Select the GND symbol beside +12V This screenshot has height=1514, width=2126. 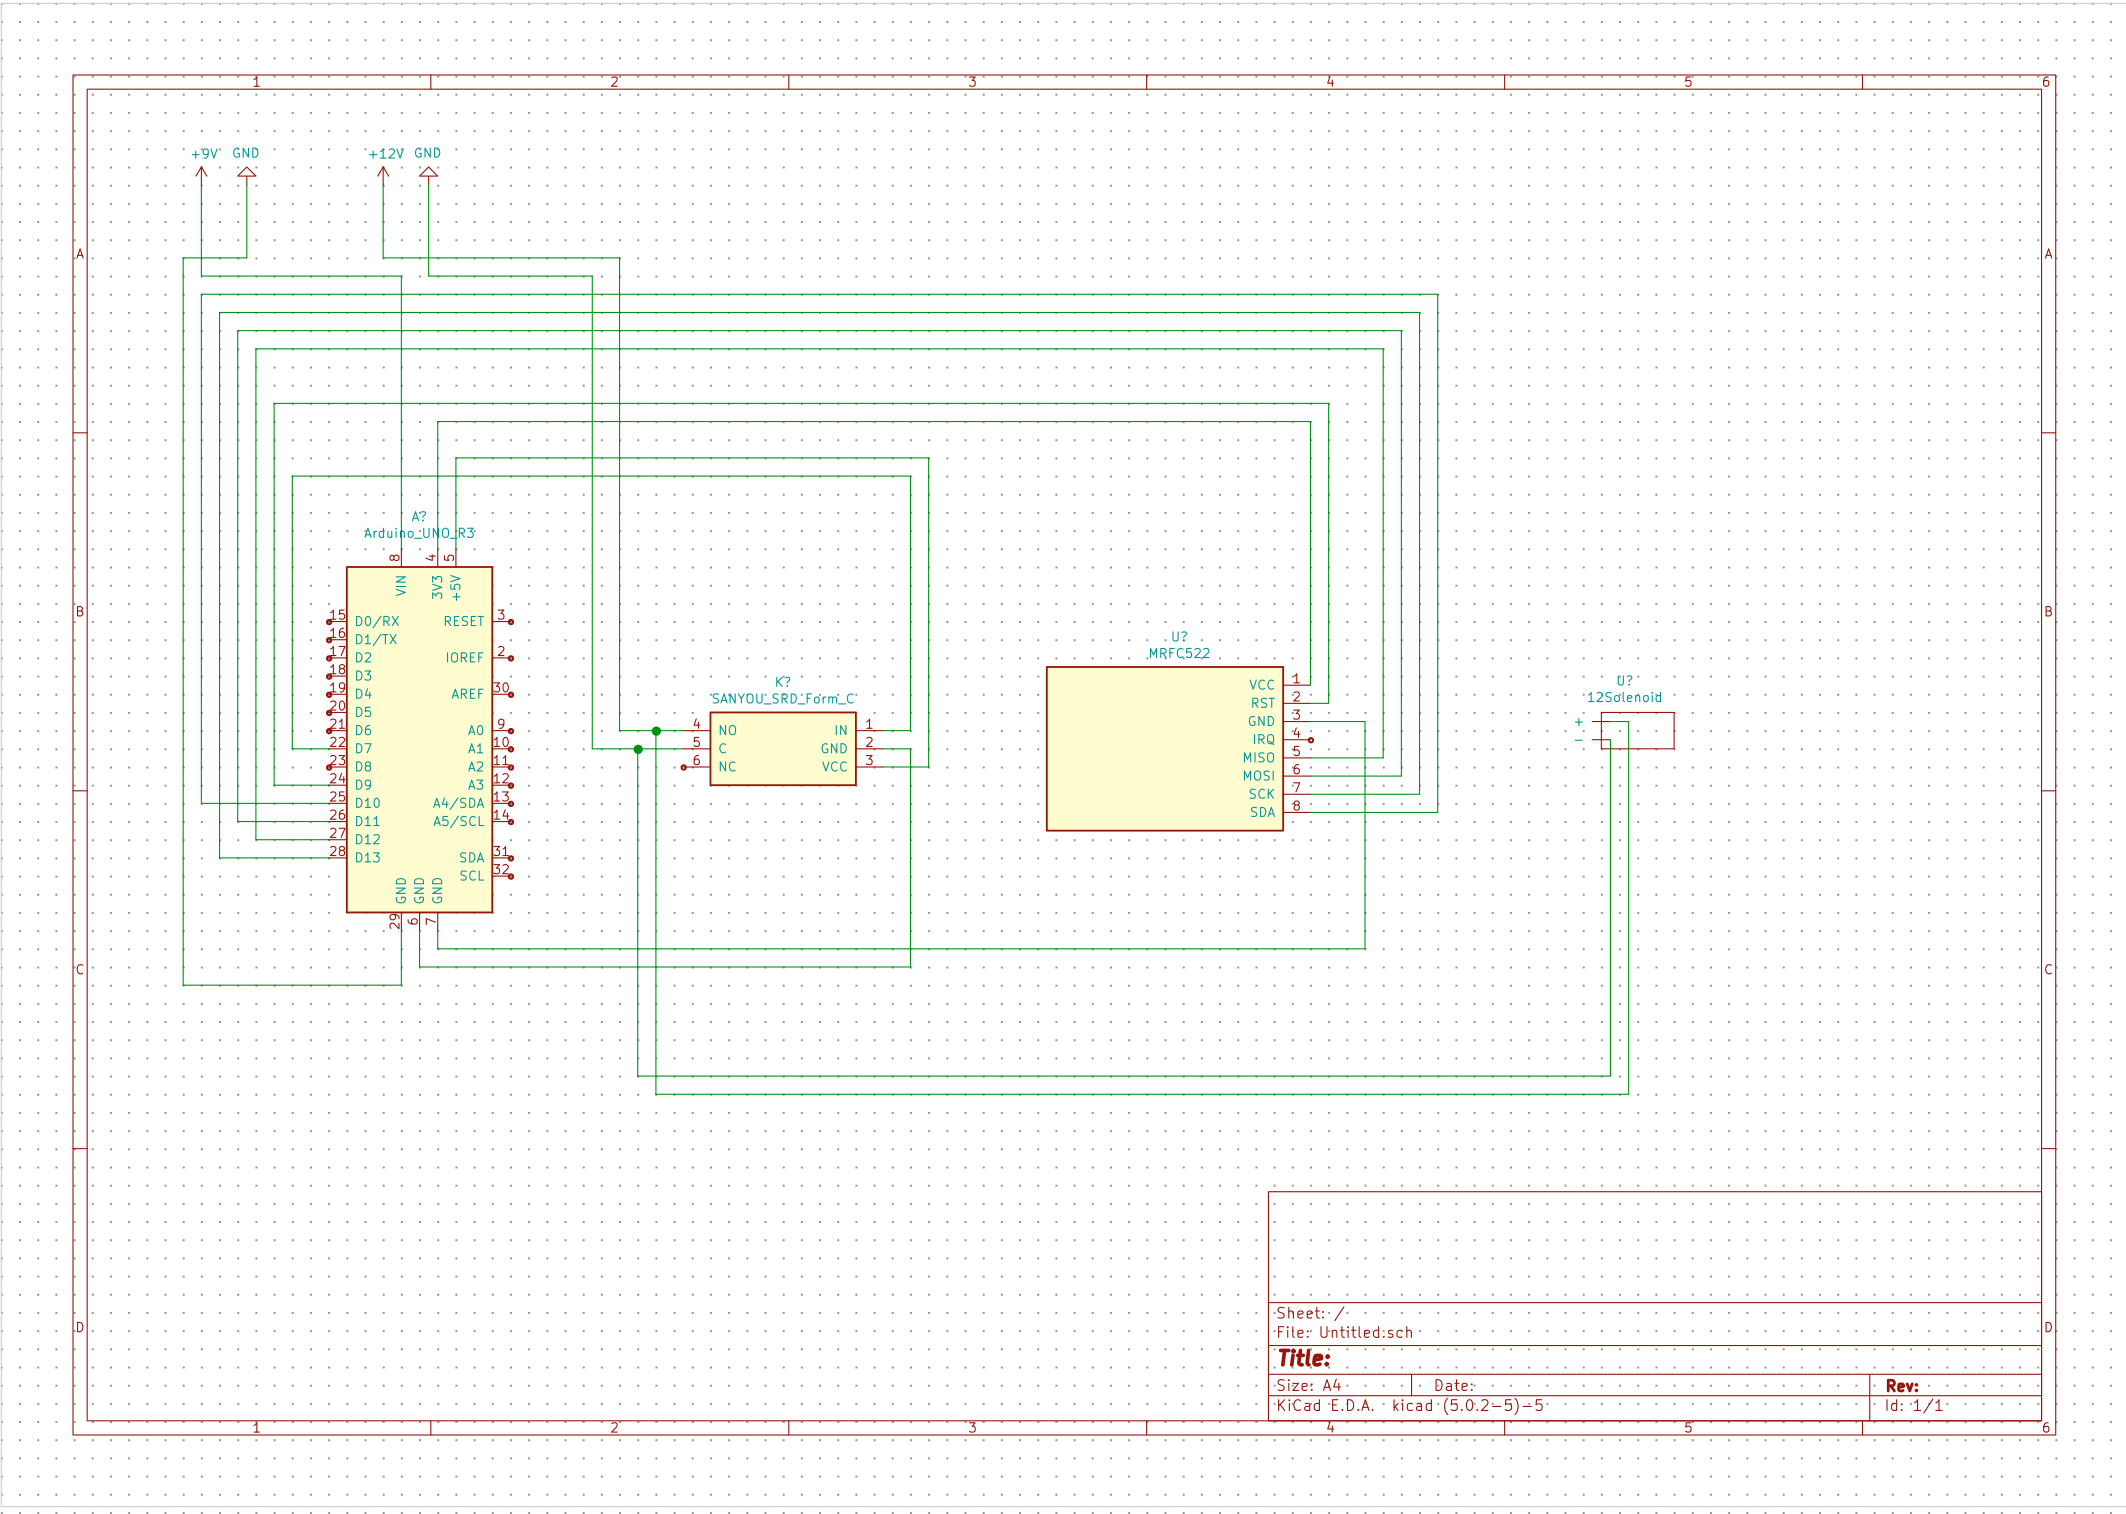pos(427,170)
